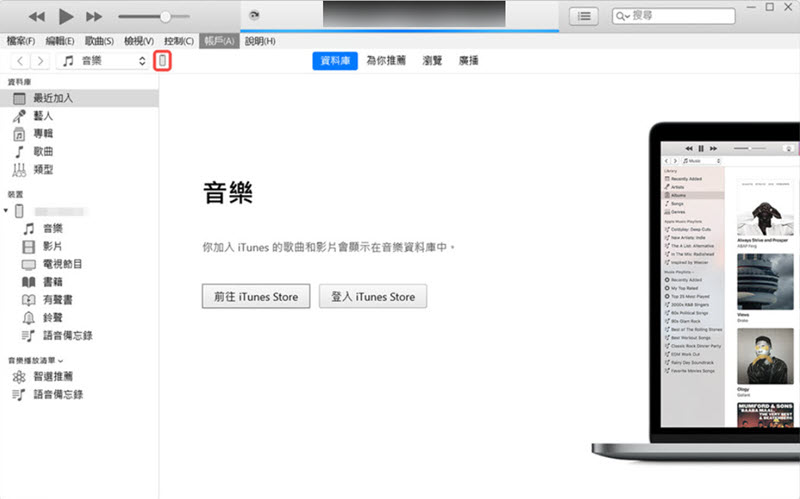
Task: Switch to the 瀏覽 tab
Action: point(432,61)
